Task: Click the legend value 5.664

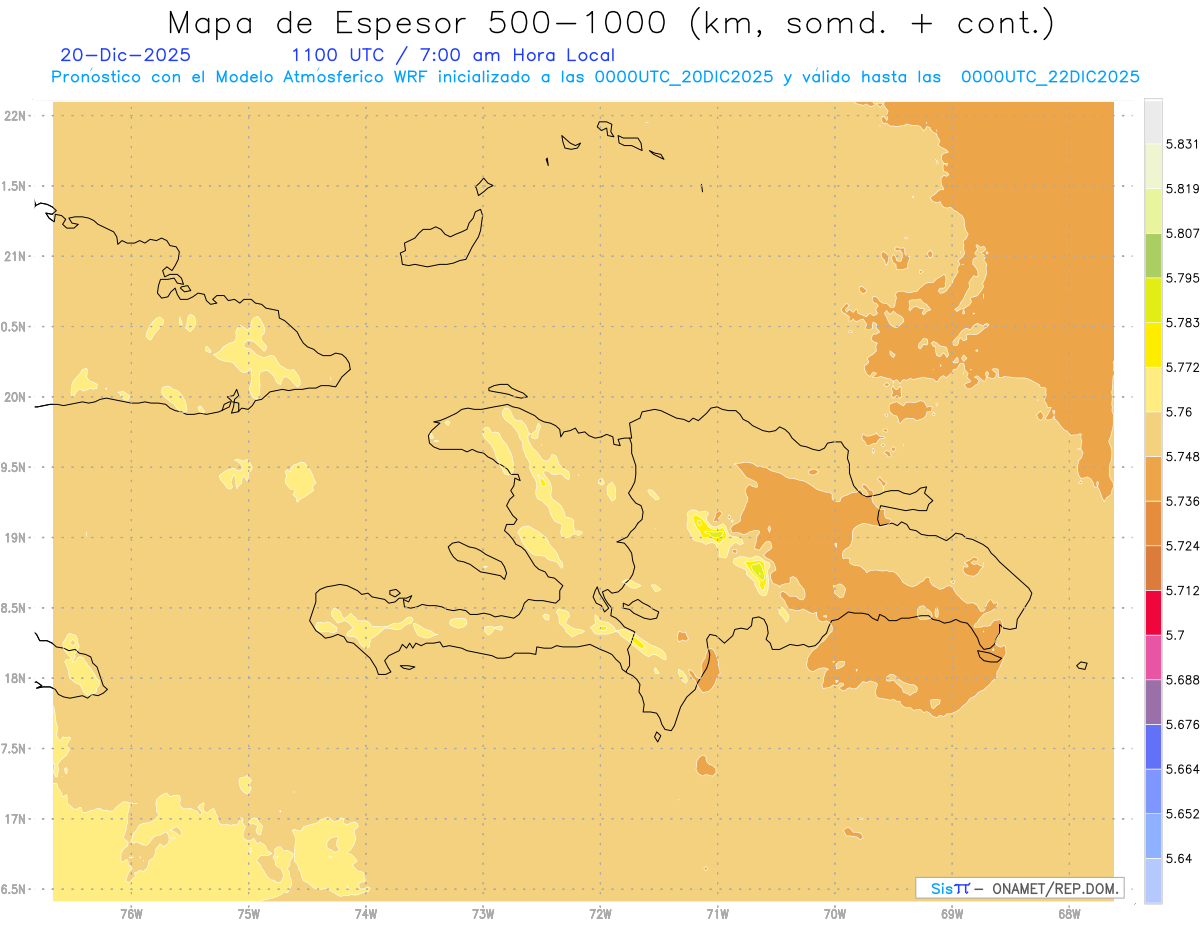Action: coord(1182,769)
